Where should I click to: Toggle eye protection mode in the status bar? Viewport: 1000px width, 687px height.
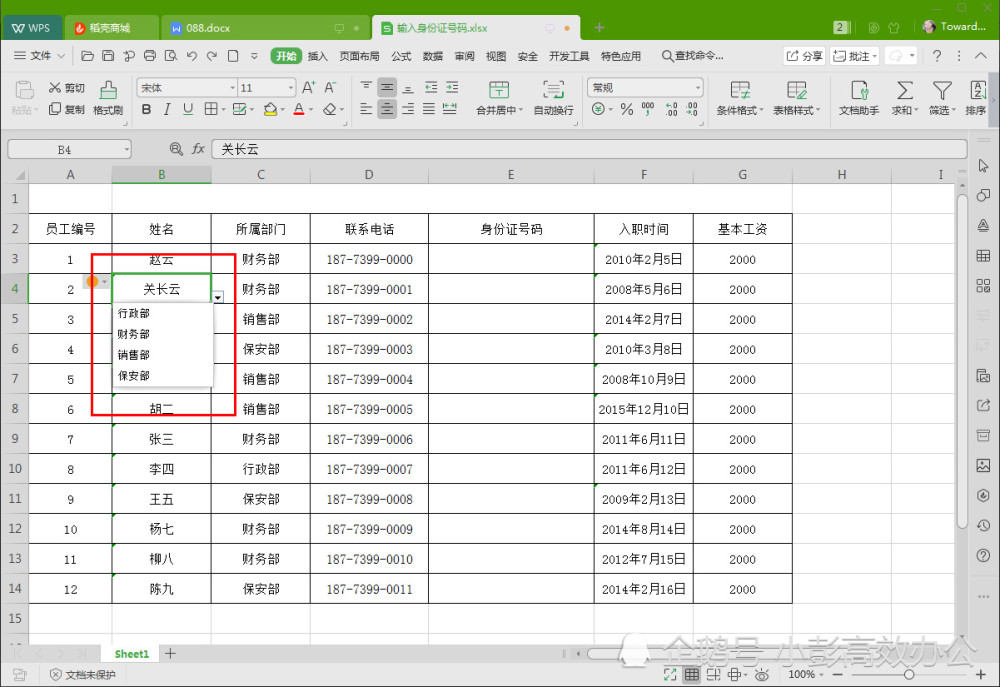[x=761, y=675]
